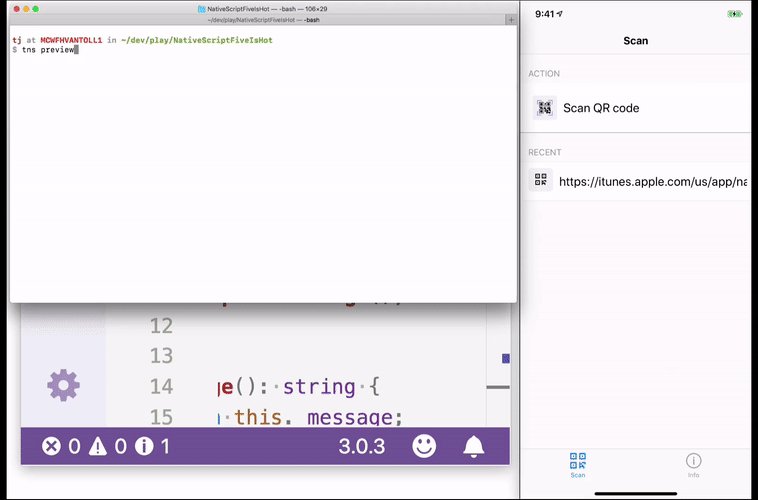Switch to the Info tab
The width and height of the screenshot is (758, 500).
(x=693, y=465)
